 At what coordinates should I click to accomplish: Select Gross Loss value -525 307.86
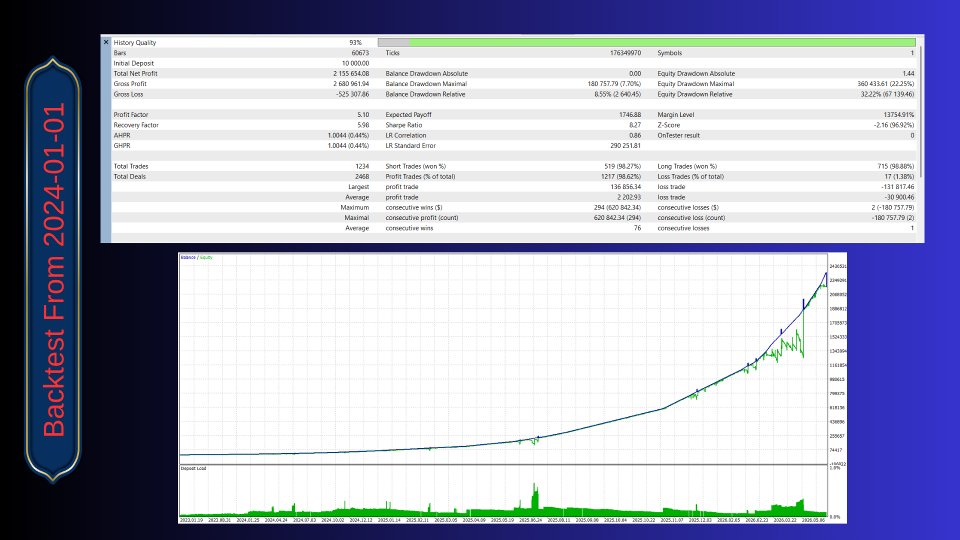pos(352,94)
